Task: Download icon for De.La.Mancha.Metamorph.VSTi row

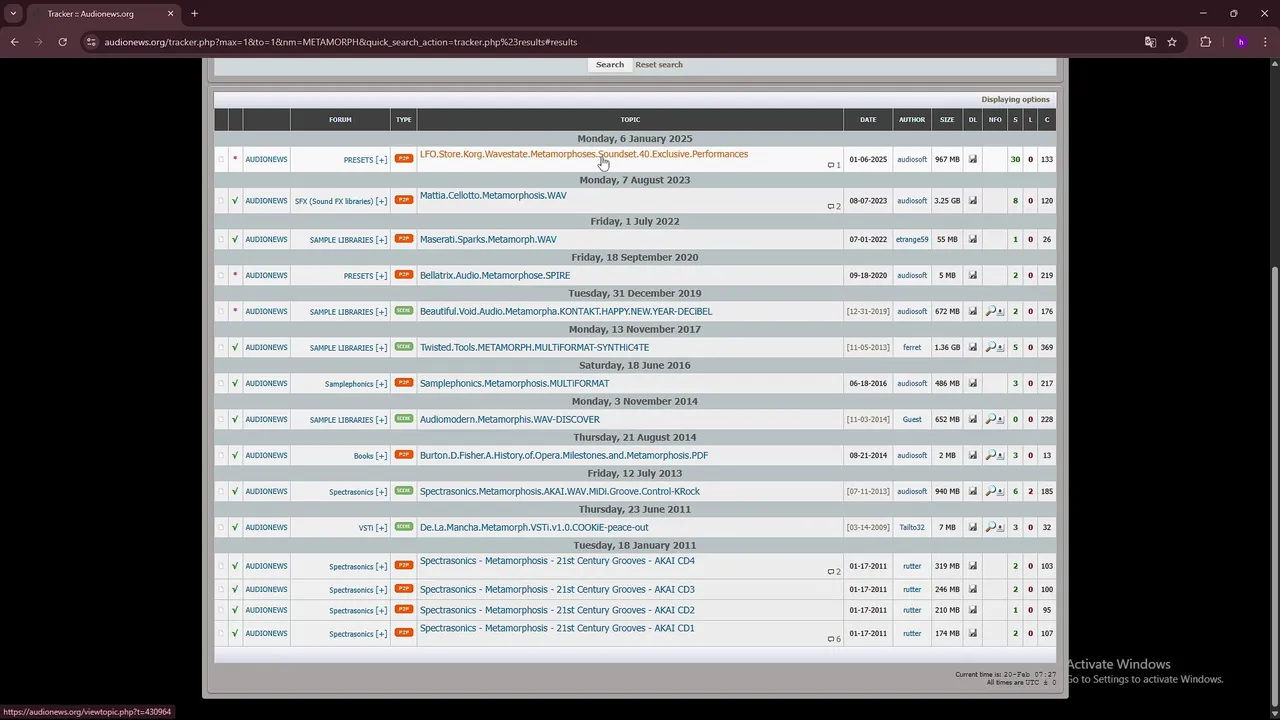Action: click(x=972, y=527)
